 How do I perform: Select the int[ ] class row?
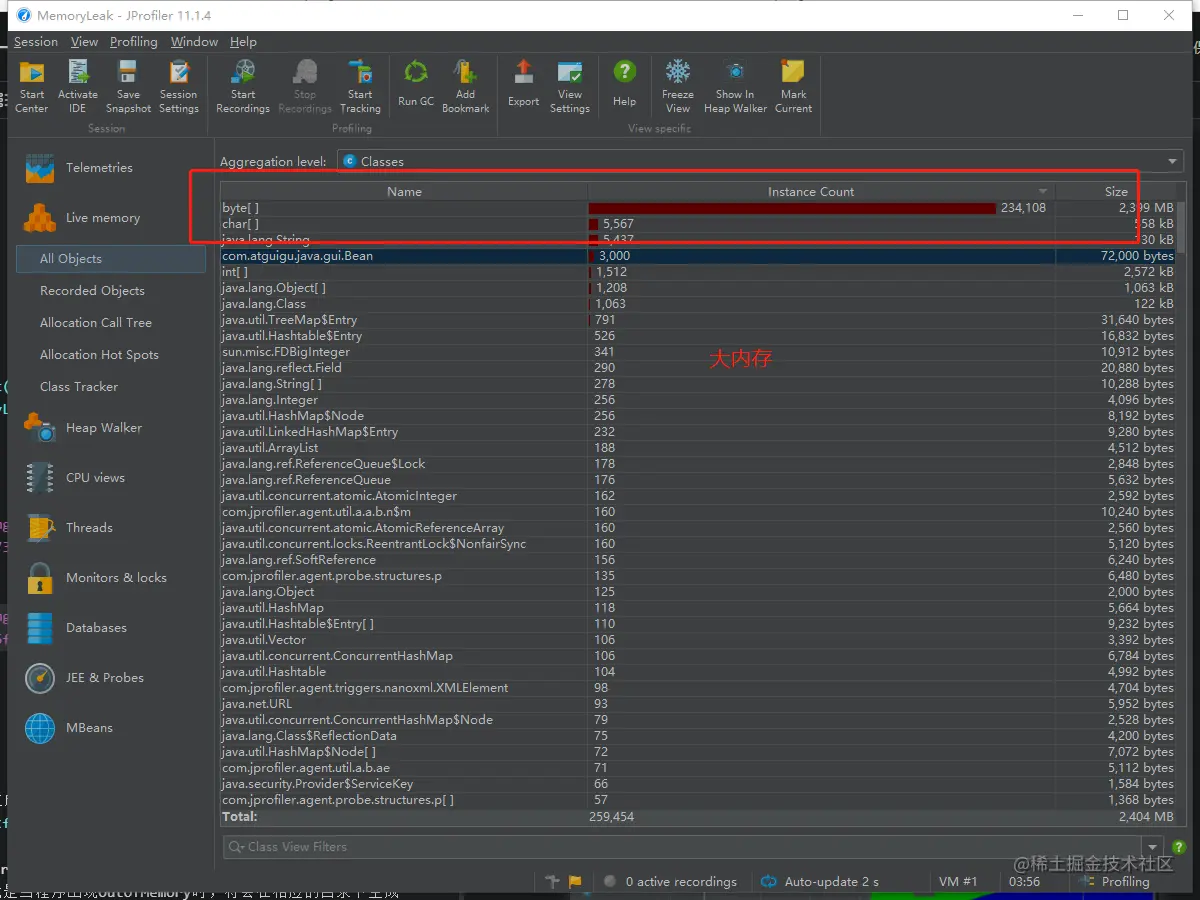697,272
